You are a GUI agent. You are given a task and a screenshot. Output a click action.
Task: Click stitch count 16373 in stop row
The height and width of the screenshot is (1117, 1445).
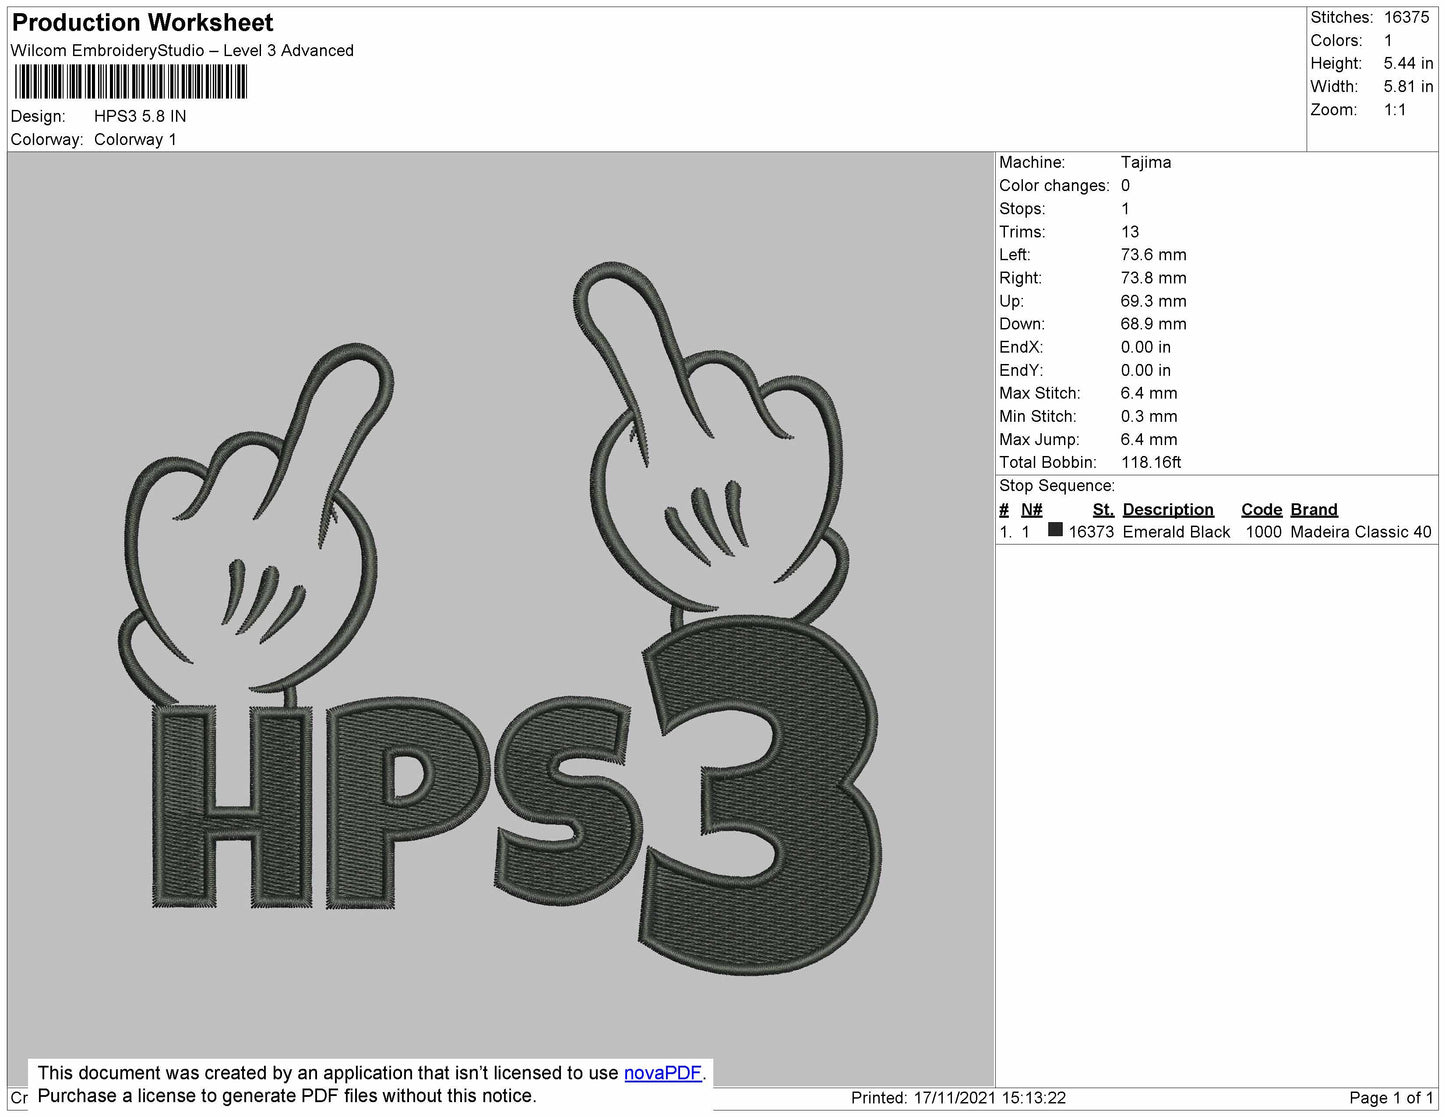click(1091, 532)
